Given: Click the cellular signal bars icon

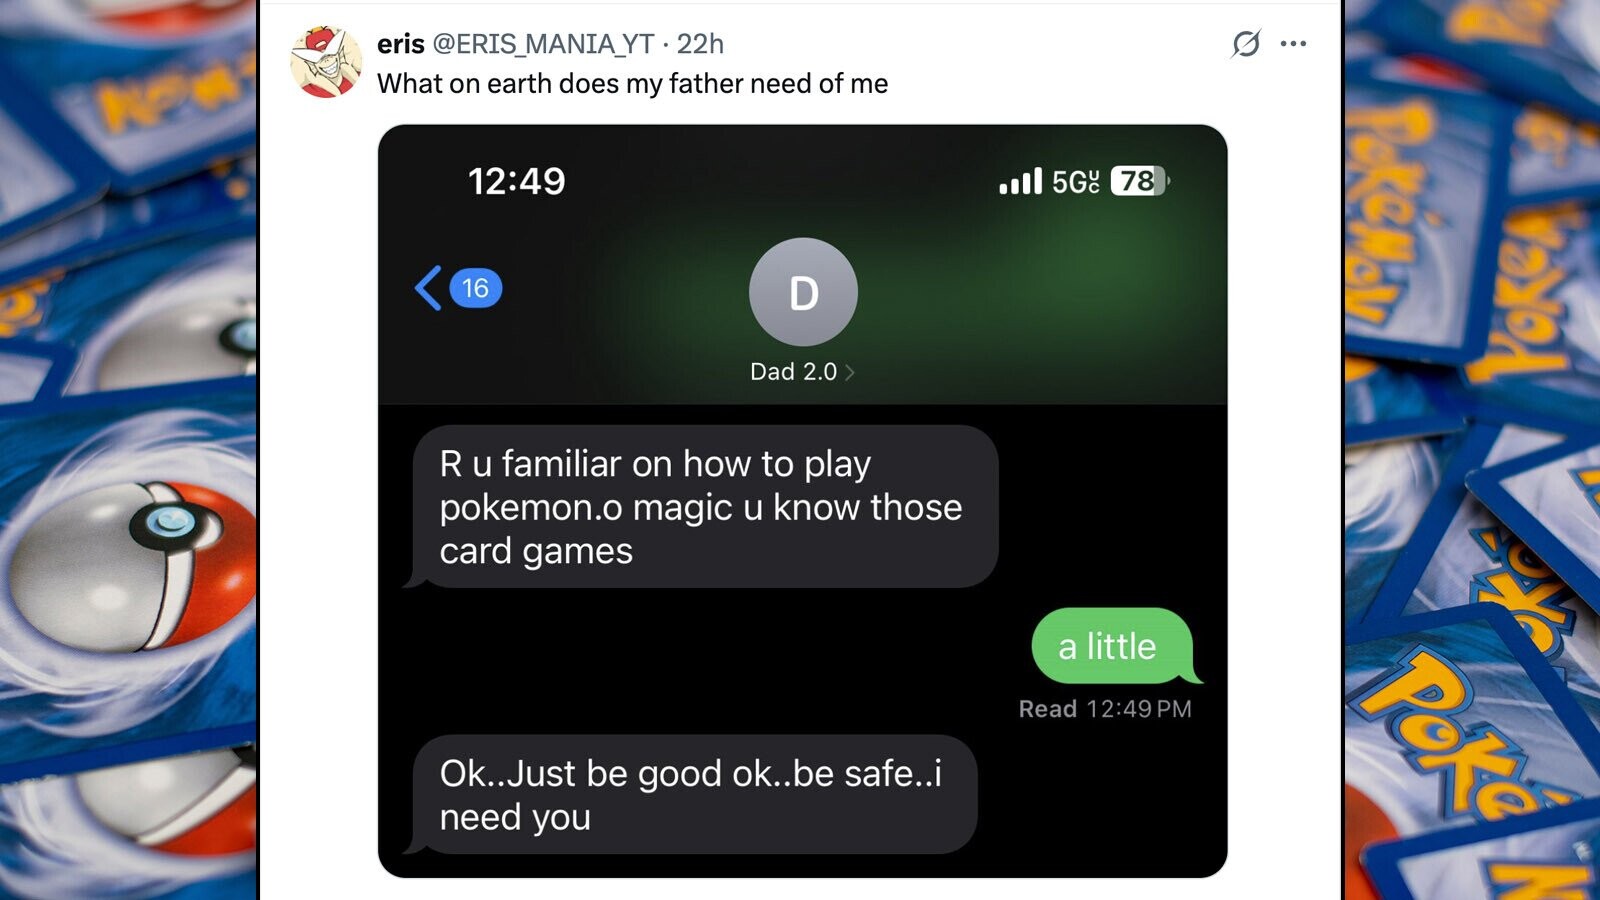Looking at the screenshot, I should (x=1020, y=181).
